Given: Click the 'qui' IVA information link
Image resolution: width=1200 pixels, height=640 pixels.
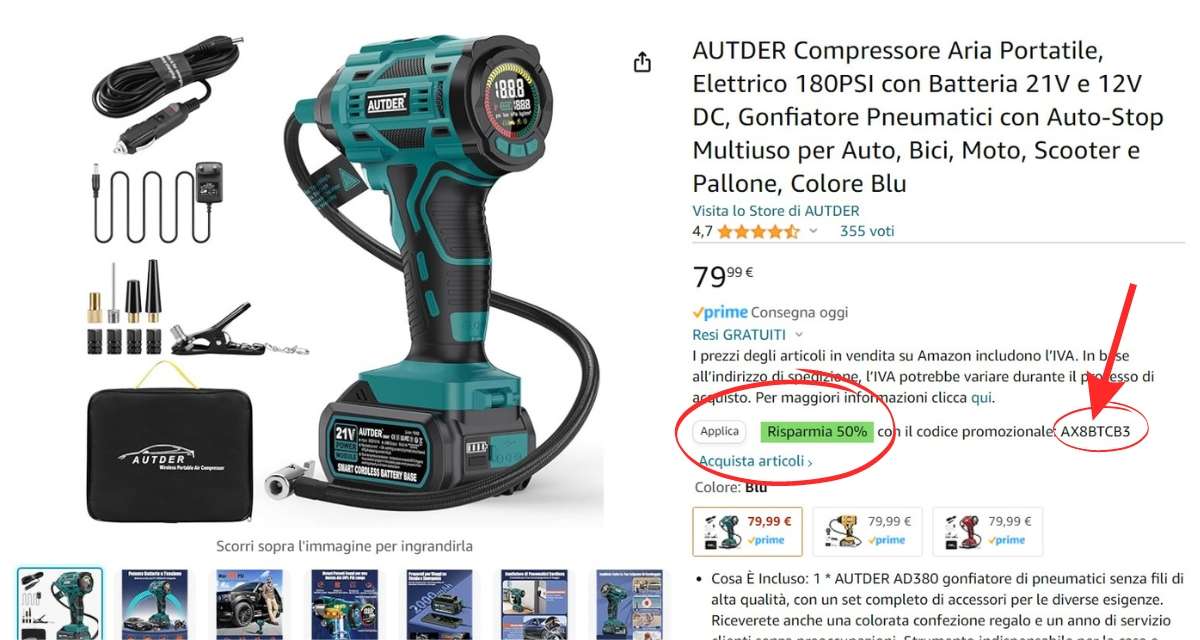Looking at the screenshot, I should (x=982, y=397).
